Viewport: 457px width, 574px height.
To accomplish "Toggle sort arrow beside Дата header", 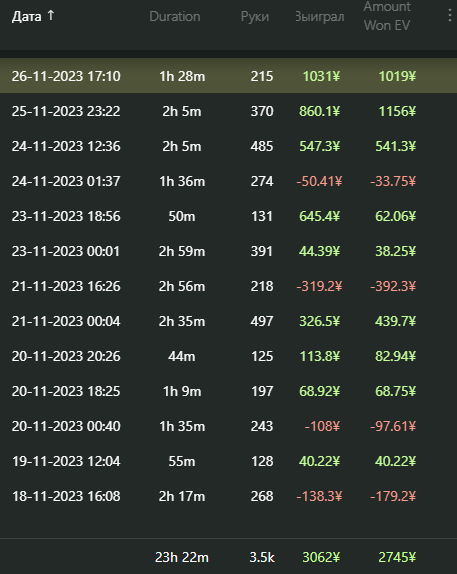I will (51, 15).
